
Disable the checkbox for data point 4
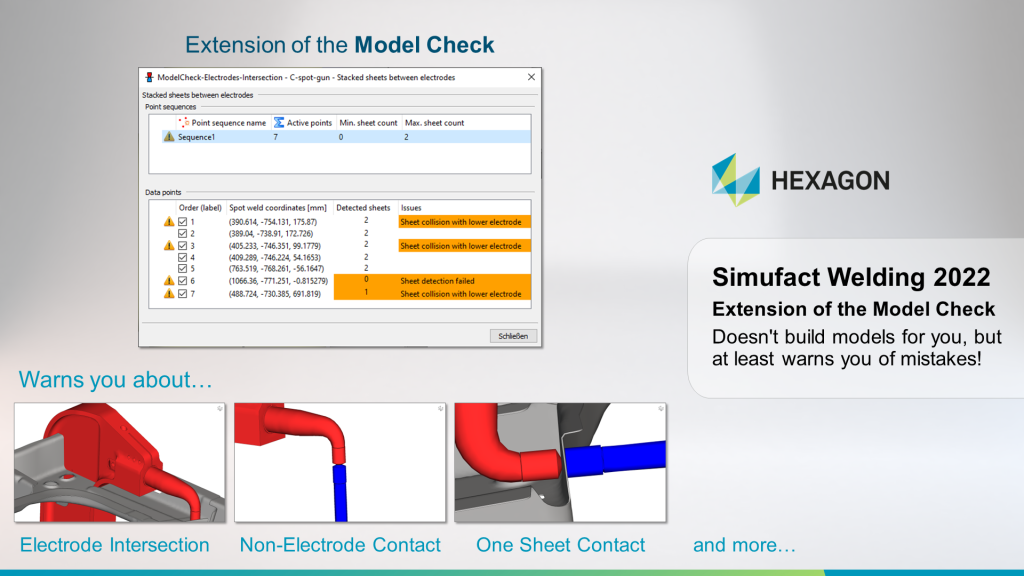click(182, 256)
